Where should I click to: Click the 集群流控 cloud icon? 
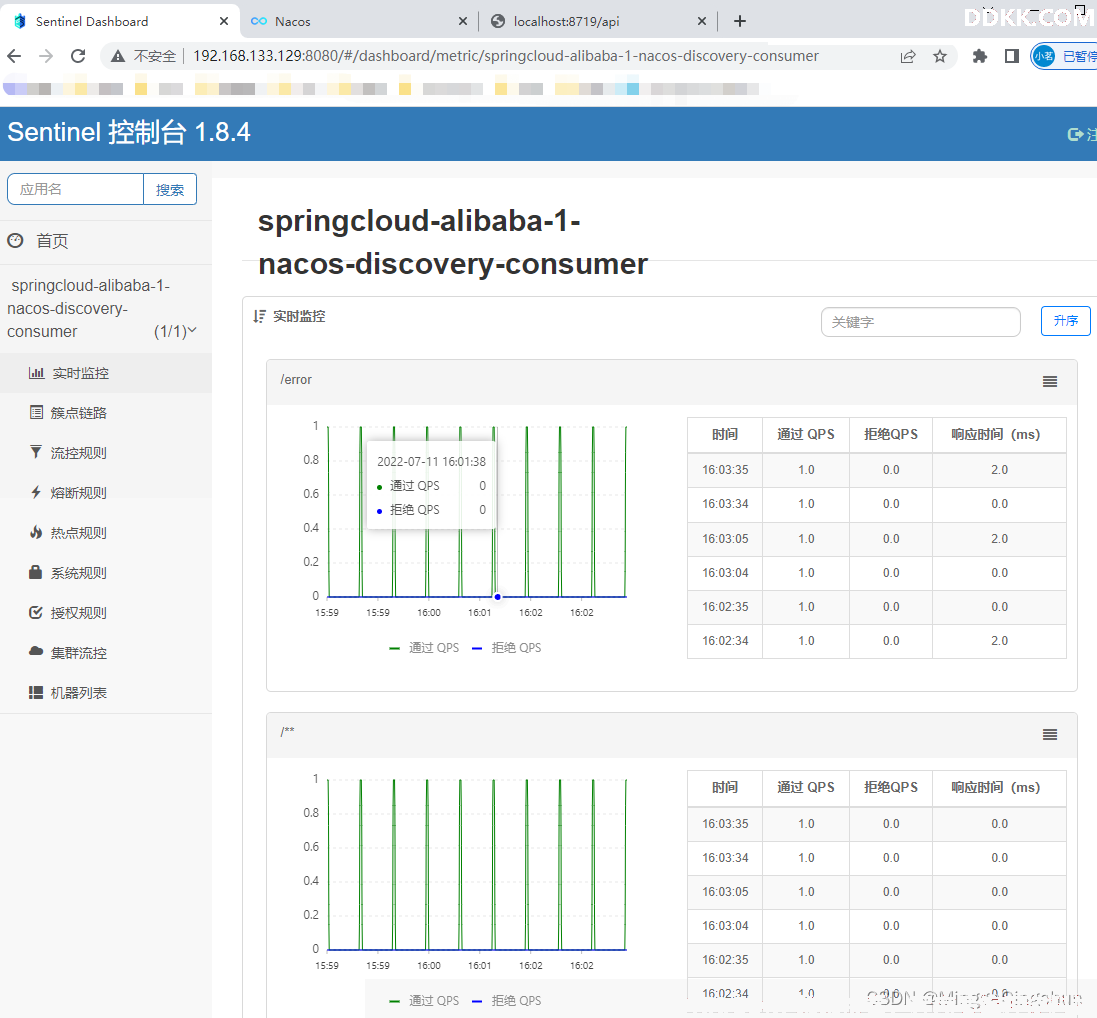tap(36, 651)
